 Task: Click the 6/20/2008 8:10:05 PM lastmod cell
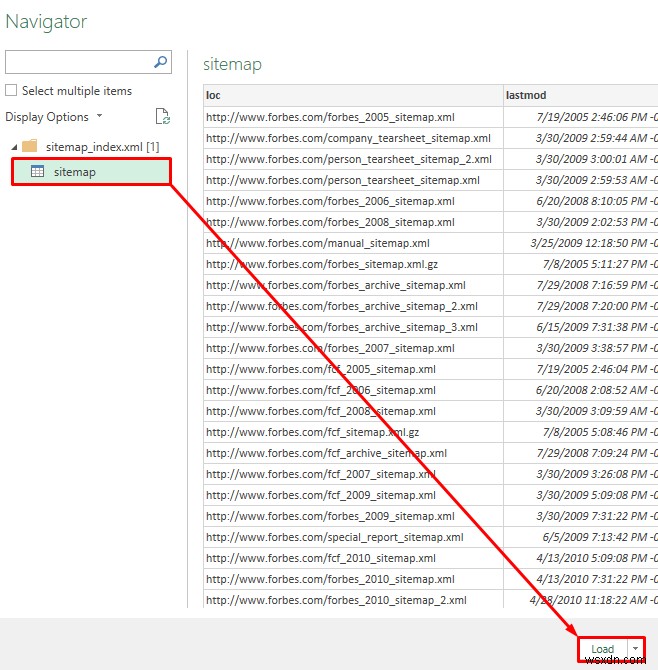click(581, 201)
